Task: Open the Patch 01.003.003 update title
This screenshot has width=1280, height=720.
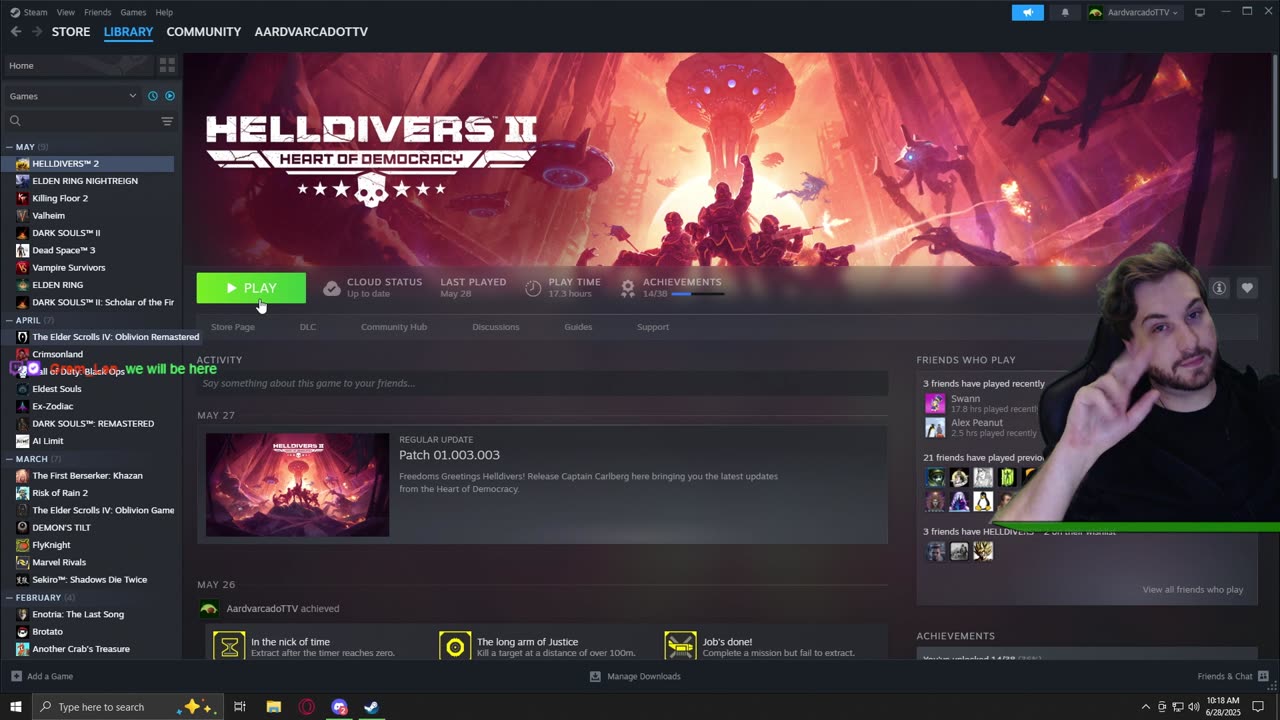Action: (x=449, y=455)
